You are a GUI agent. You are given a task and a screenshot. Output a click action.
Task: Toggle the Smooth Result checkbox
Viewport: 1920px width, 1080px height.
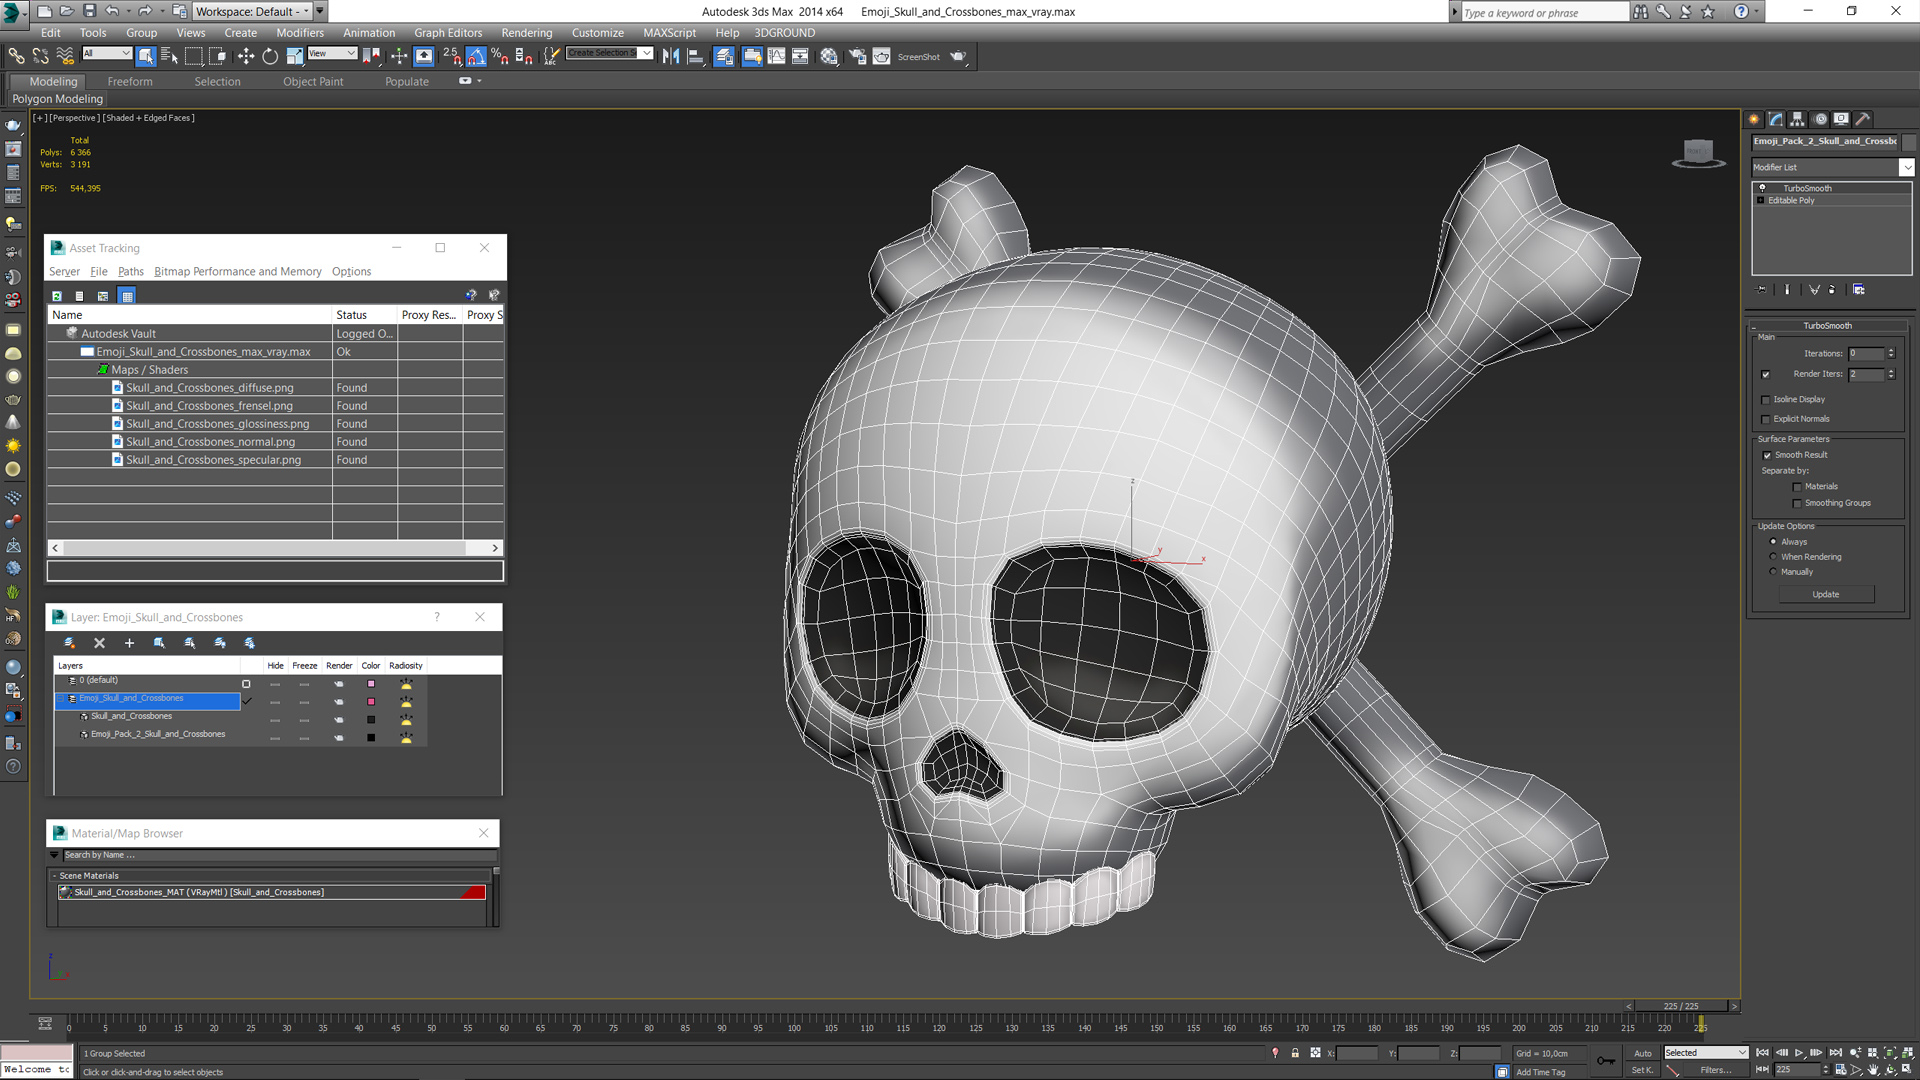[1767, 455]
